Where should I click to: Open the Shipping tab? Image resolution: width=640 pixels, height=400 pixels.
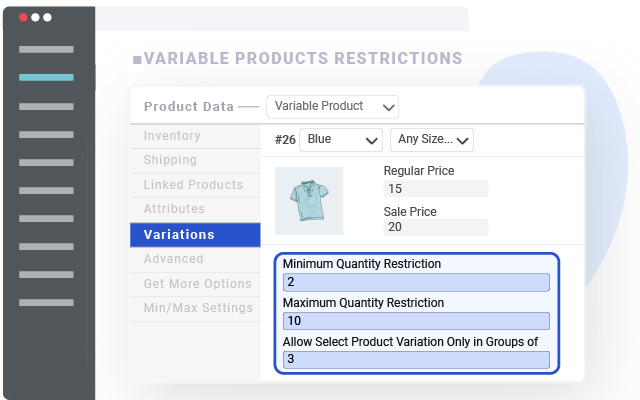tap(170, 160)
